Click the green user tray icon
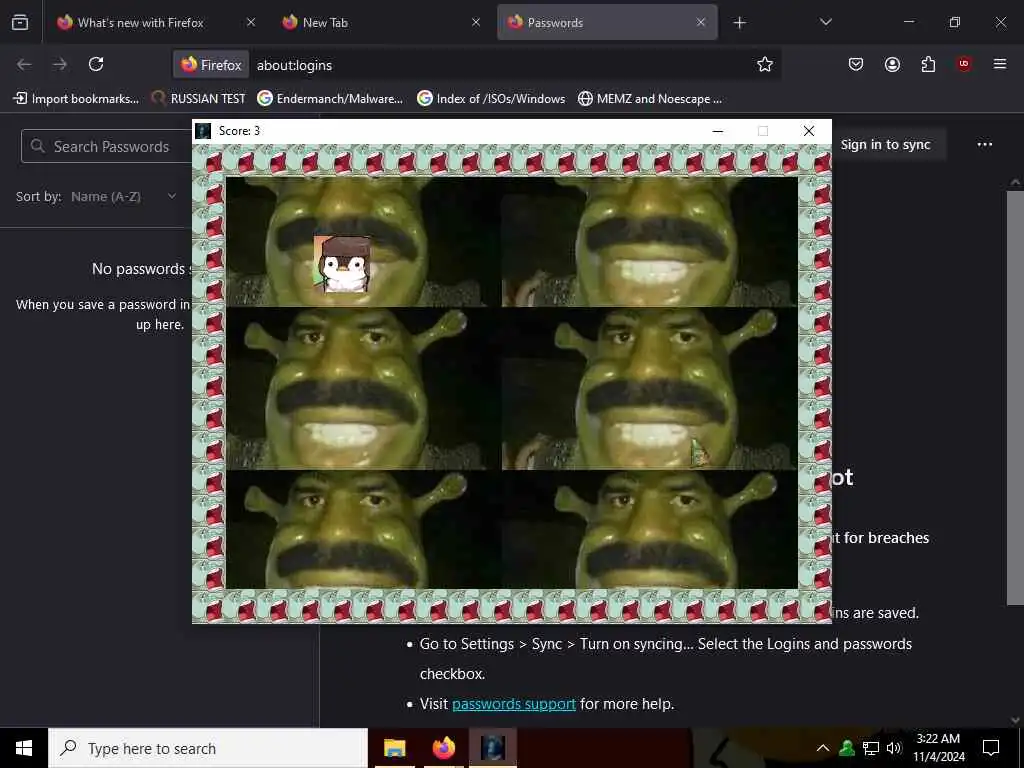The height and width of the screenshot is (768, 1024). [847, 748]
